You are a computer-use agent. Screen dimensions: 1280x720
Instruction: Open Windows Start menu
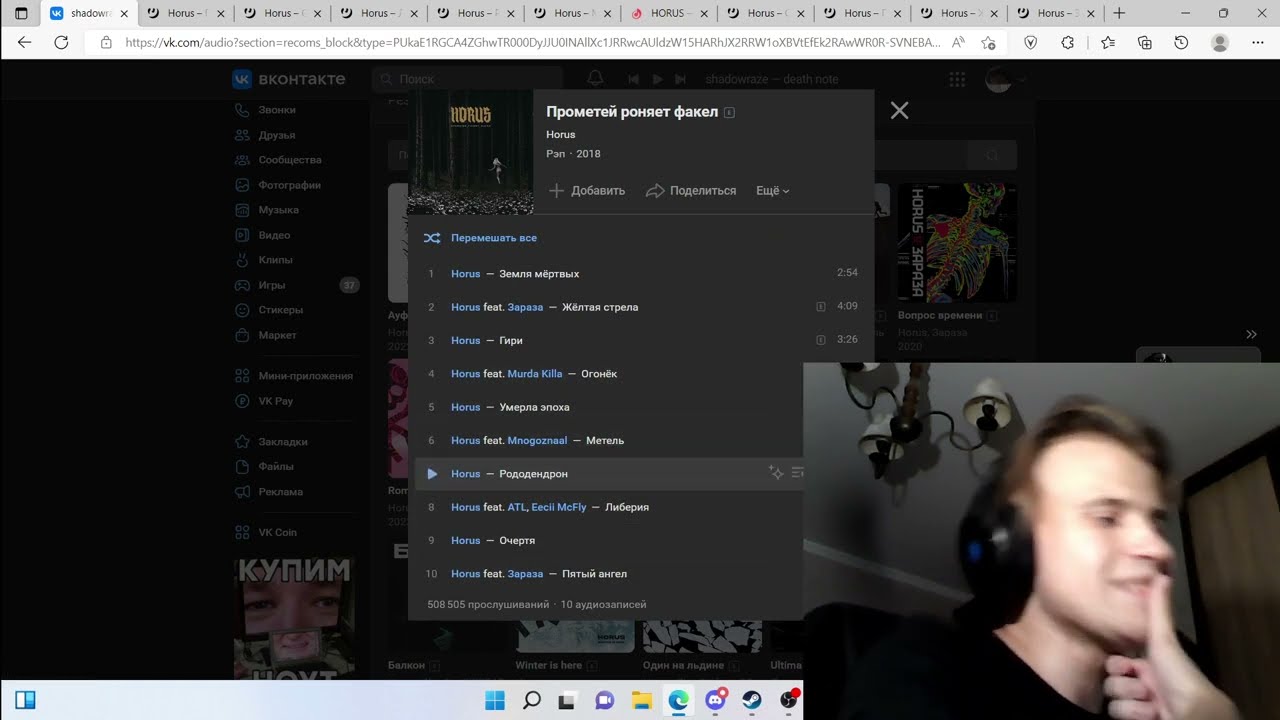[495, 700]
